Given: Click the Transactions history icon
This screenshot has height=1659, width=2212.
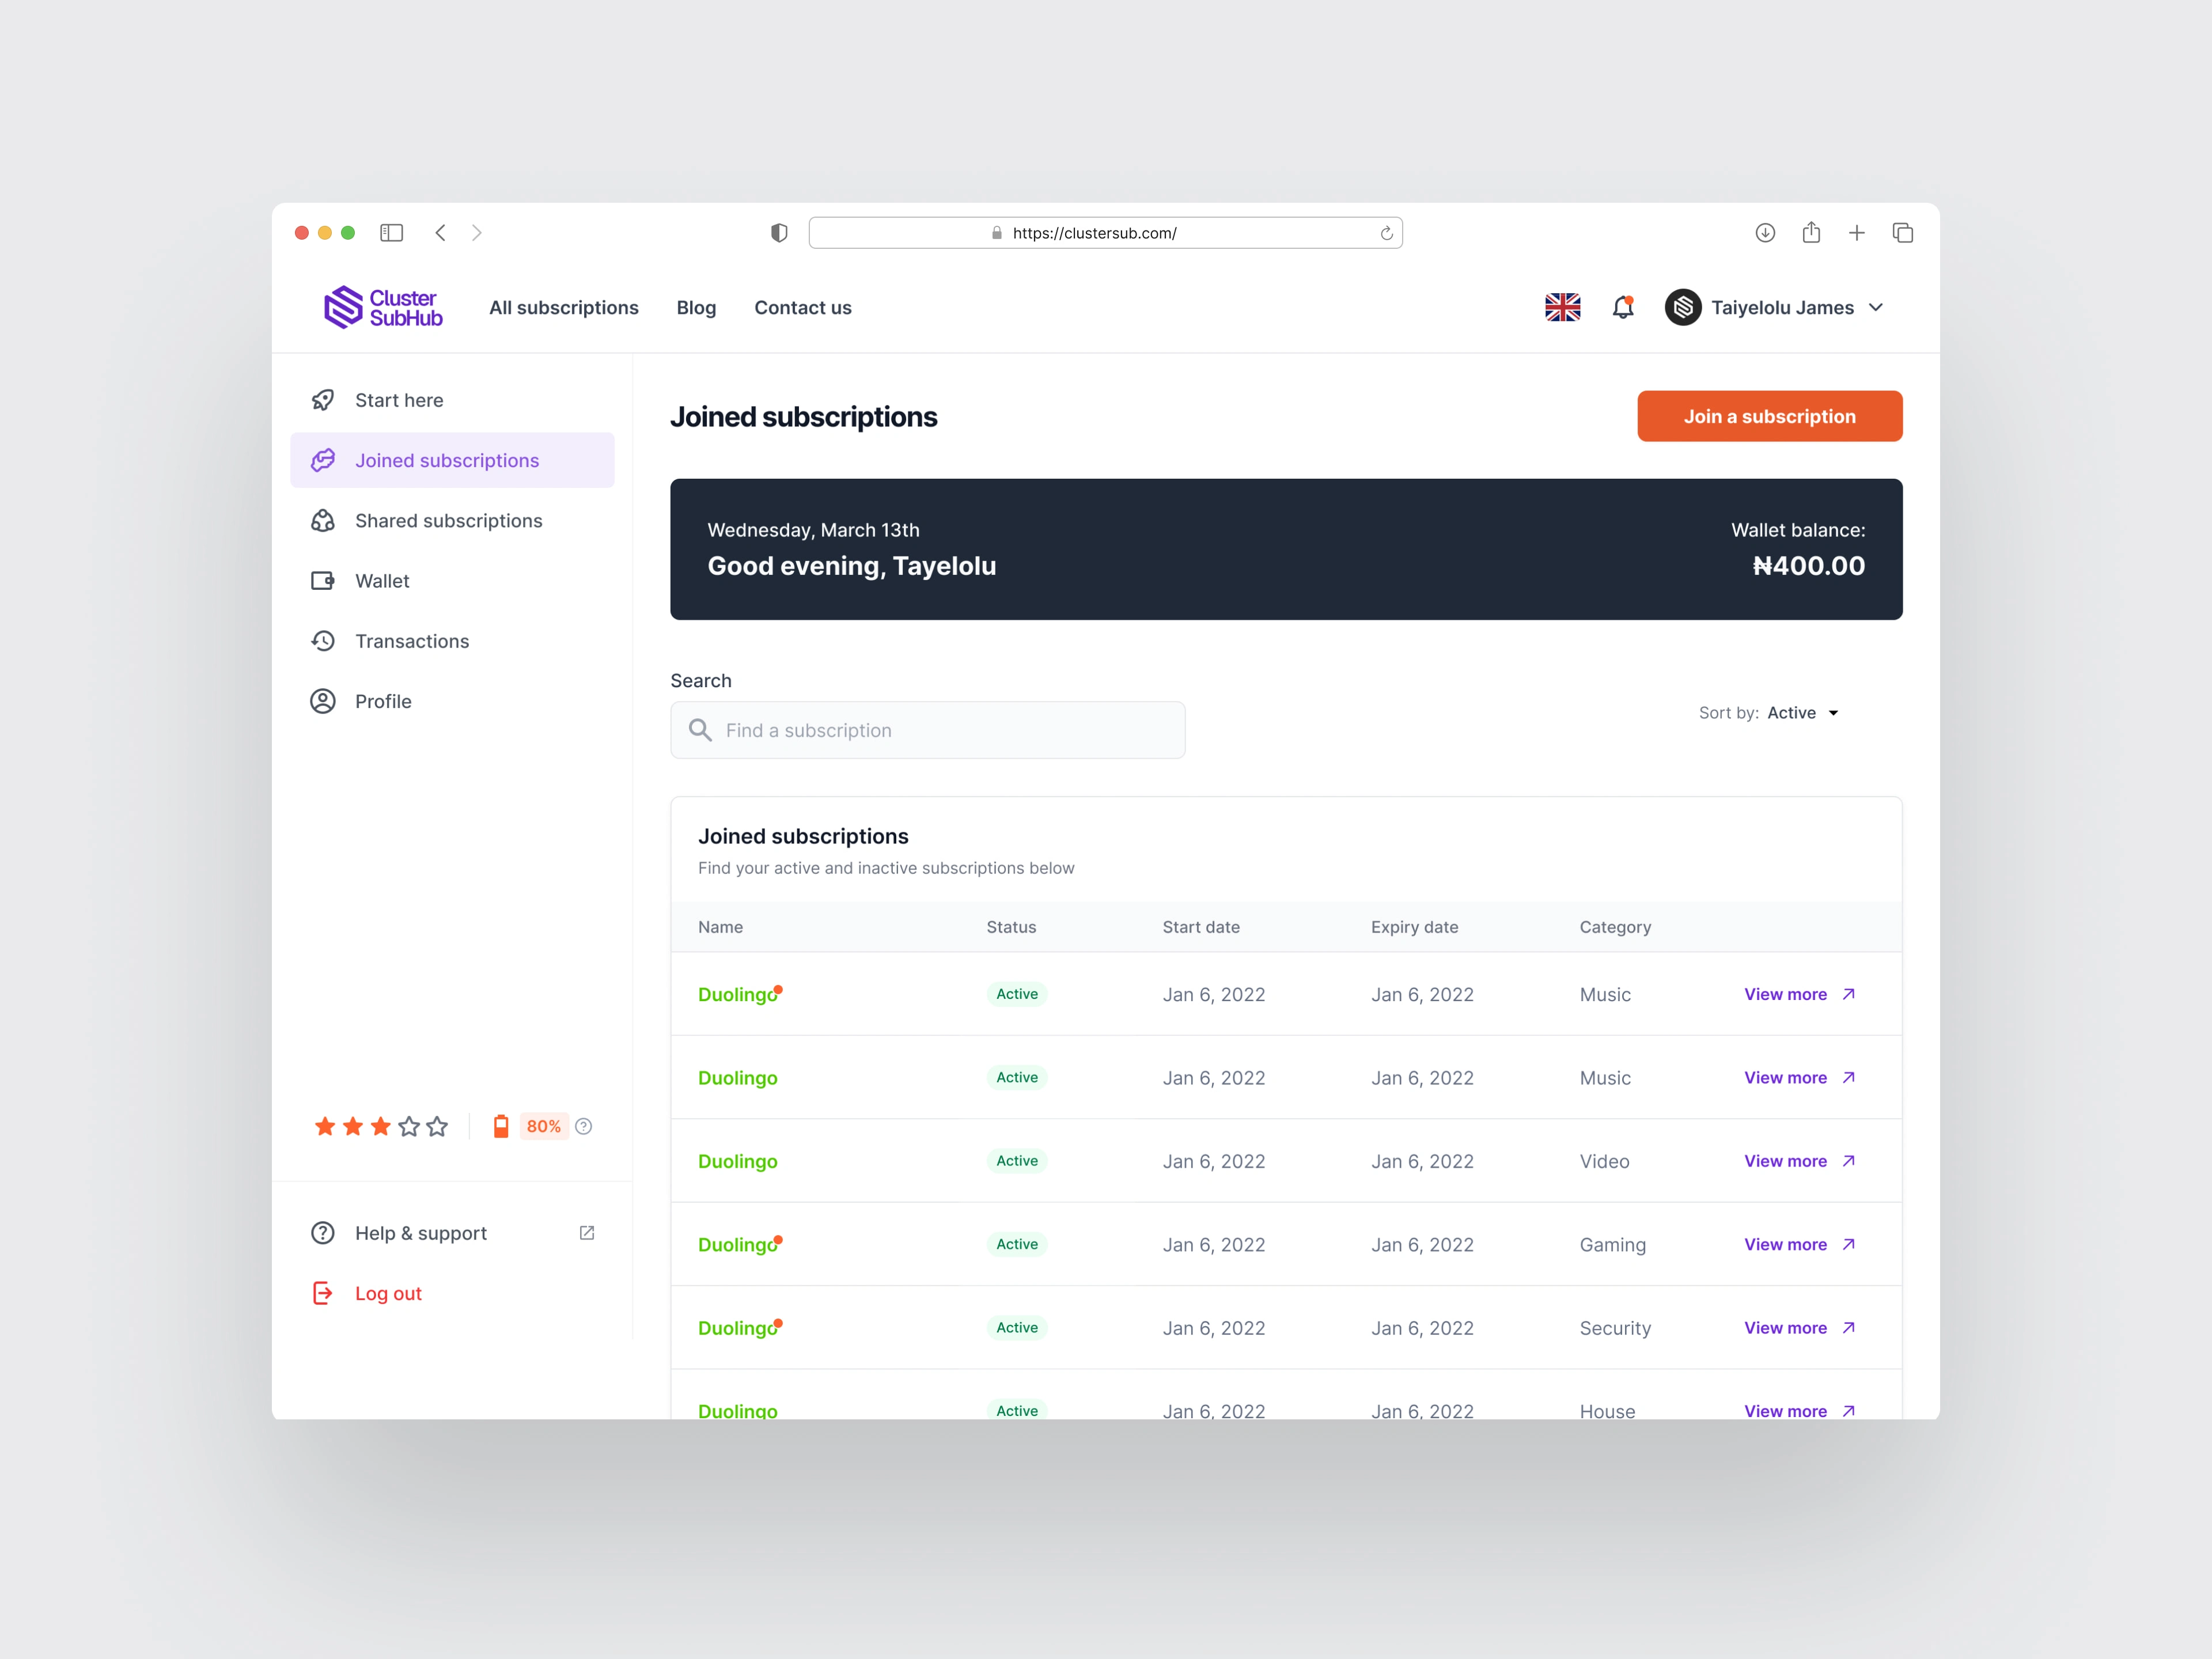Looking at the screenshot, I should (323, 641).
